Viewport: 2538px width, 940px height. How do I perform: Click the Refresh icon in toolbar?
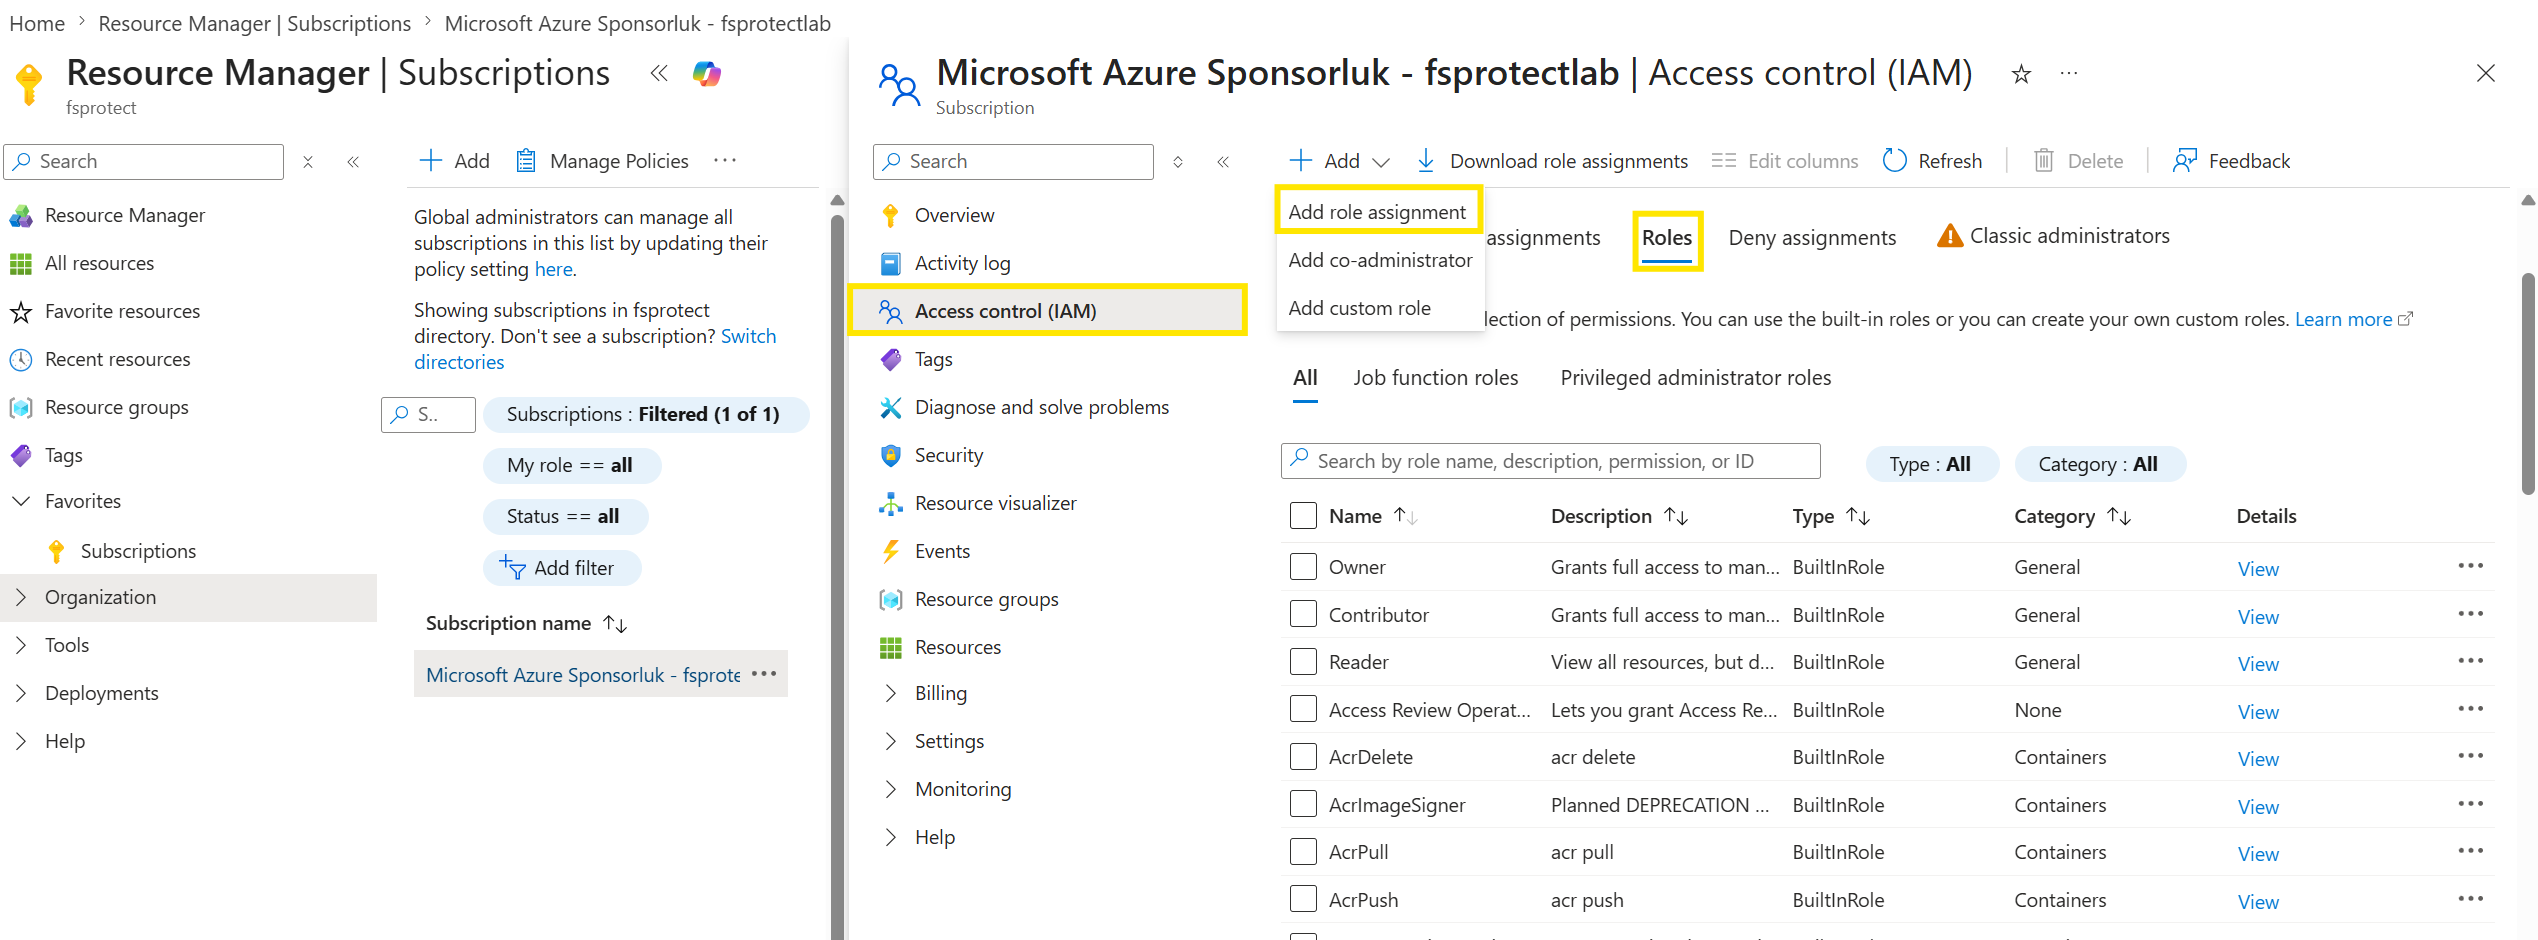[x=1894, y=160]
